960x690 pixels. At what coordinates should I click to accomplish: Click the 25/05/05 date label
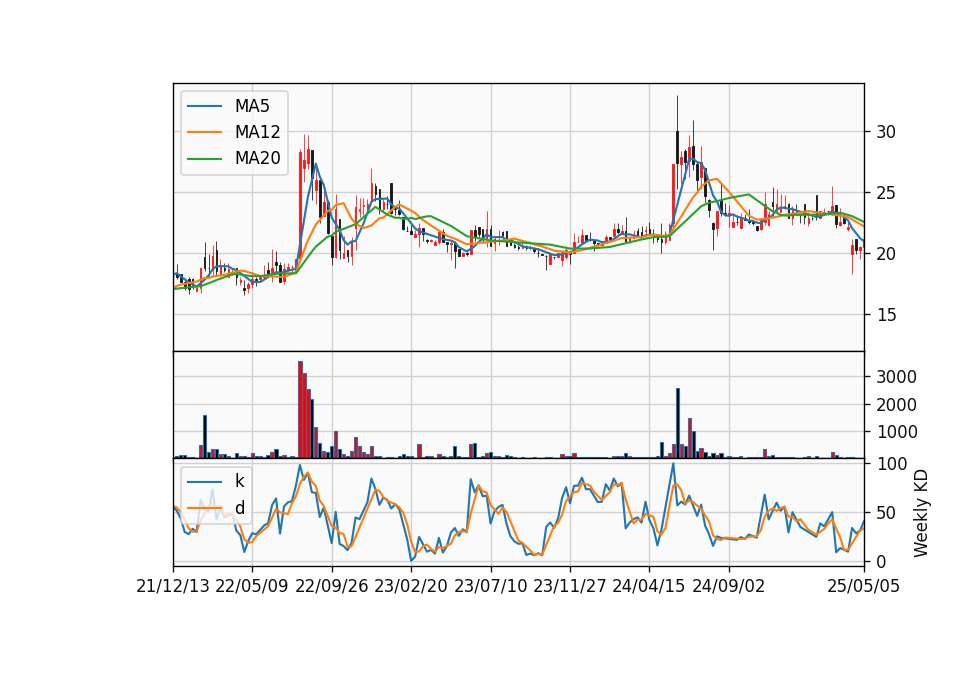tap(864, 586)
